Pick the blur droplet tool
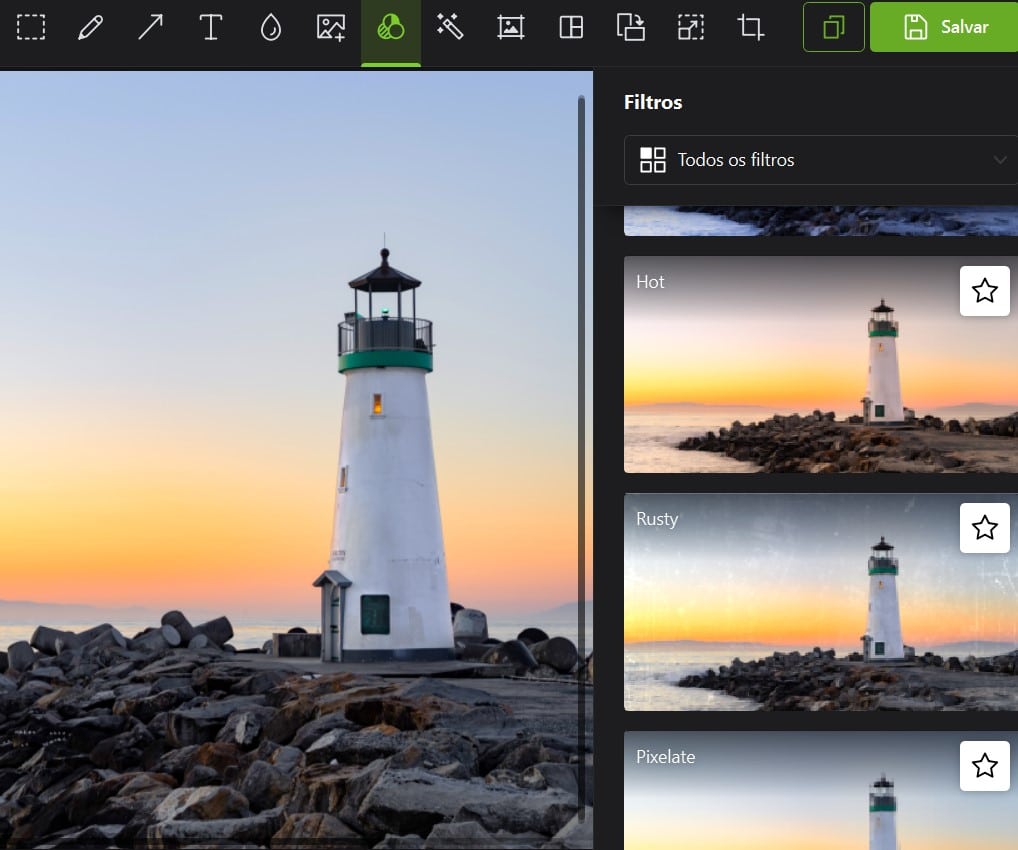The height and width of the screenshot is (850, 1018). pos(271,27)
